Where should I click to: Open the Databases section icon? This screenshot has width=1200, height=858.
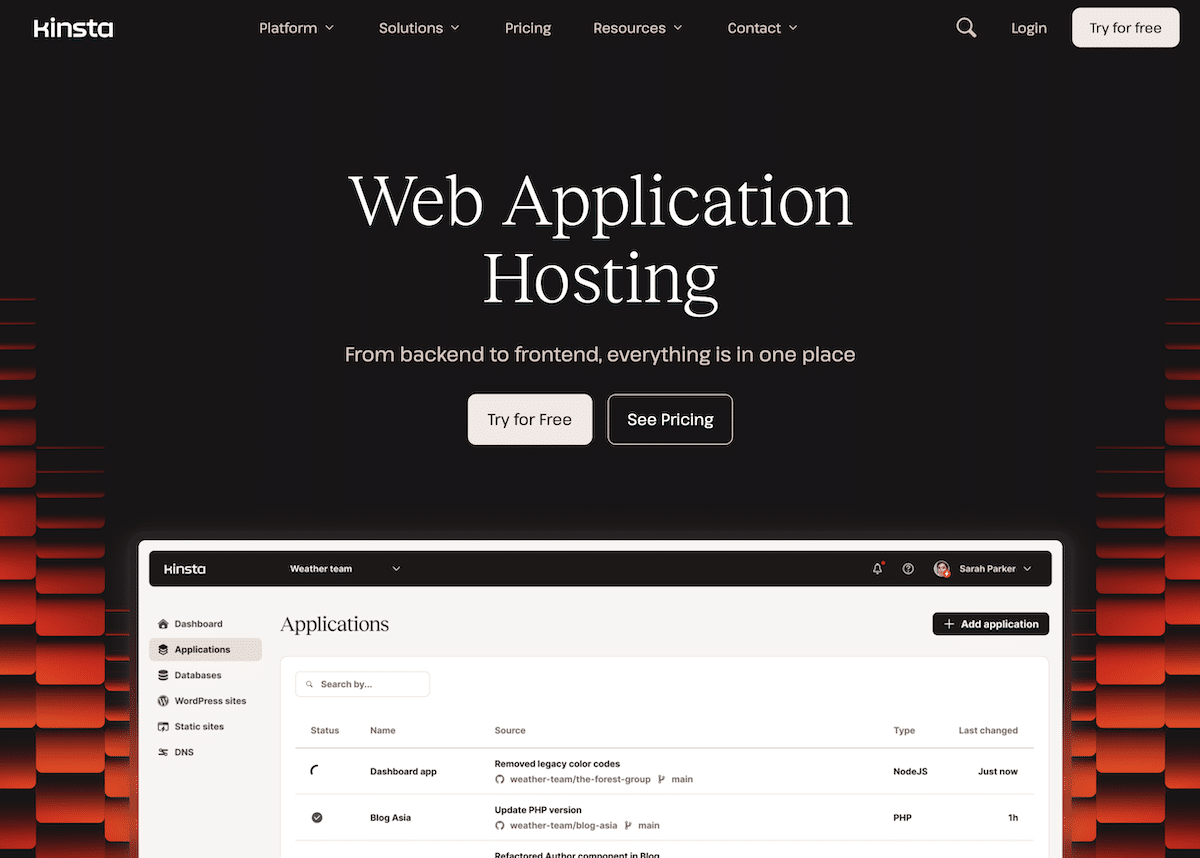tap(163, 675)
